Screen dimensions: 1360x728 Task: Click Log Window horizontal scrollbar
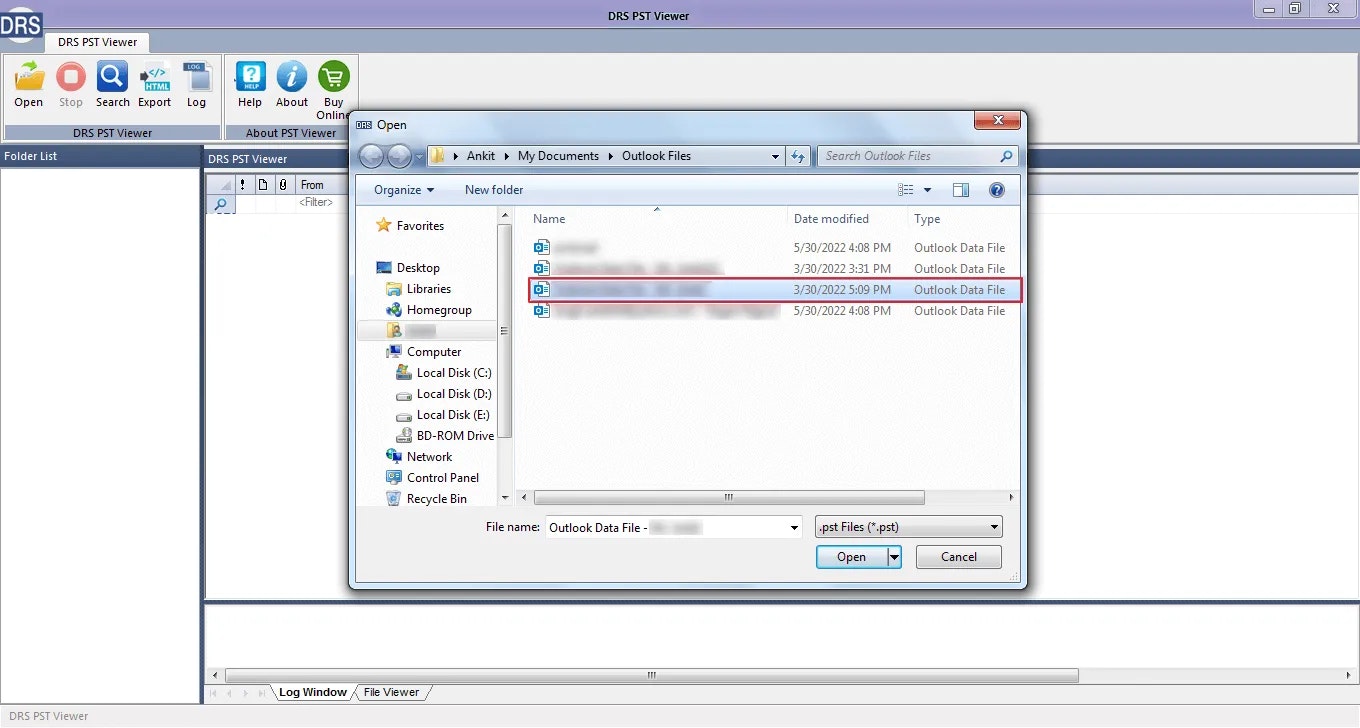click(x=652, y=675)
